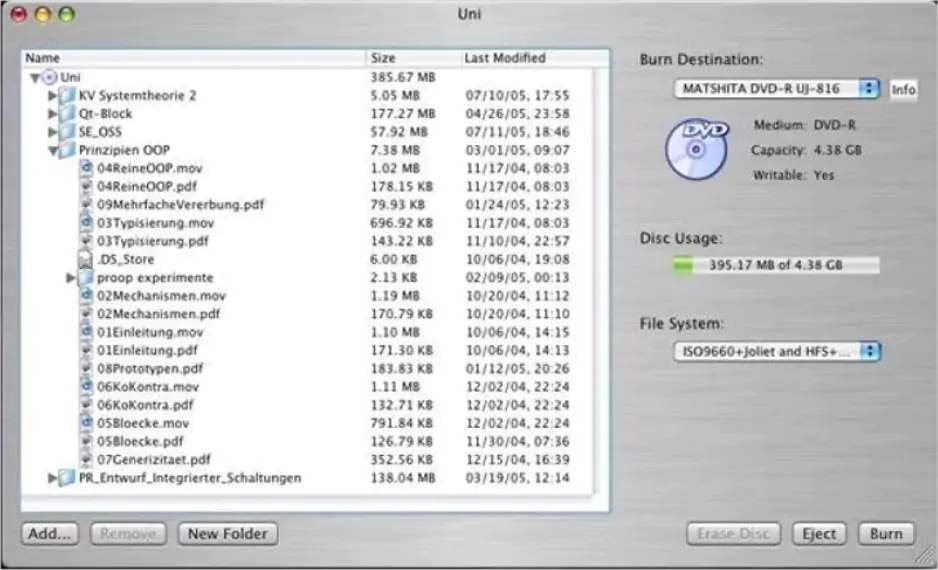Start burning with the Burn button
The width and height of the screenshot is (938, 570).
click(x=886, y=534)
